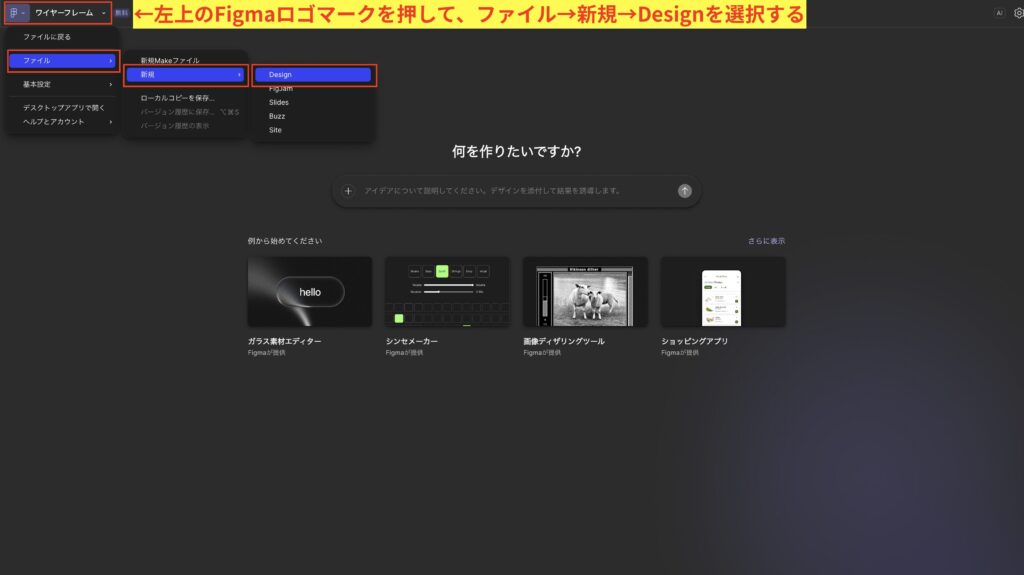Screen dimensions: 1024x575
Task: Select Slides from the submenu
Action: (x=279, y=102)
